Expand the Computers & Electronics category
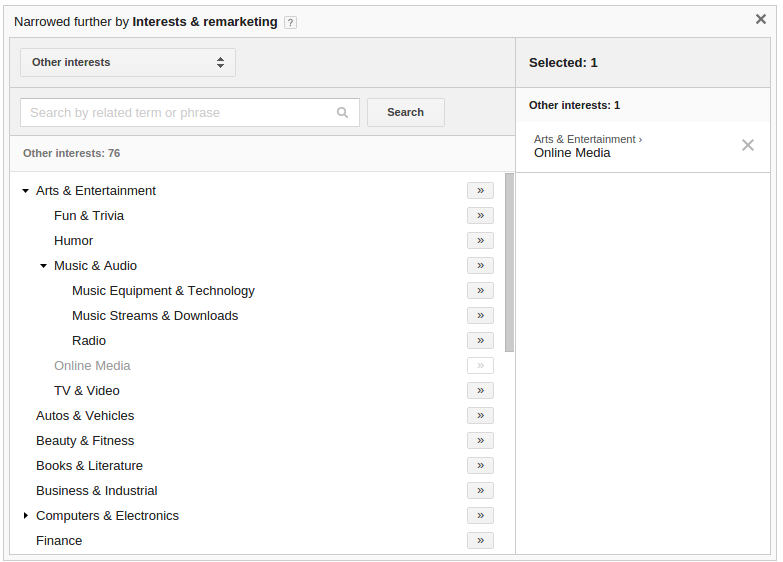Image resolution: width=783 pixels, height=562 pixels. pyautogui.click(x=26, y=516)
